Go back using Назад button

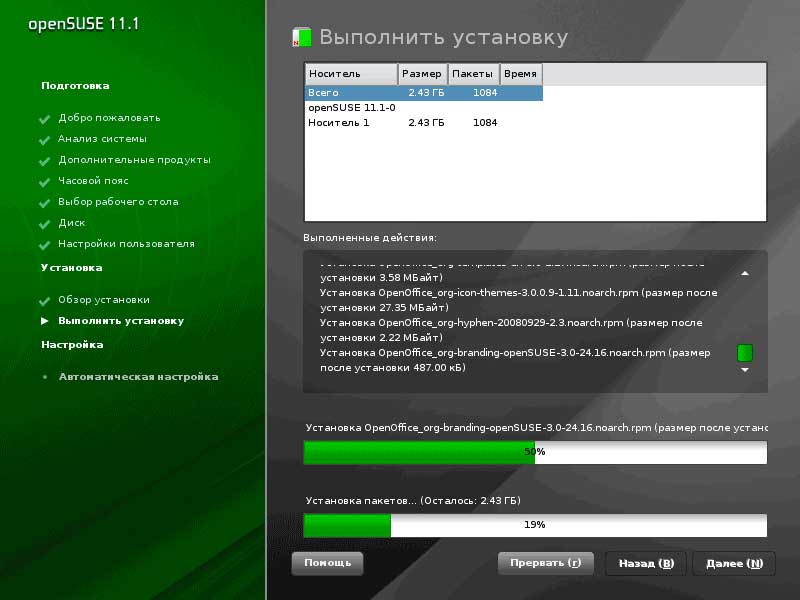[646, 564]
